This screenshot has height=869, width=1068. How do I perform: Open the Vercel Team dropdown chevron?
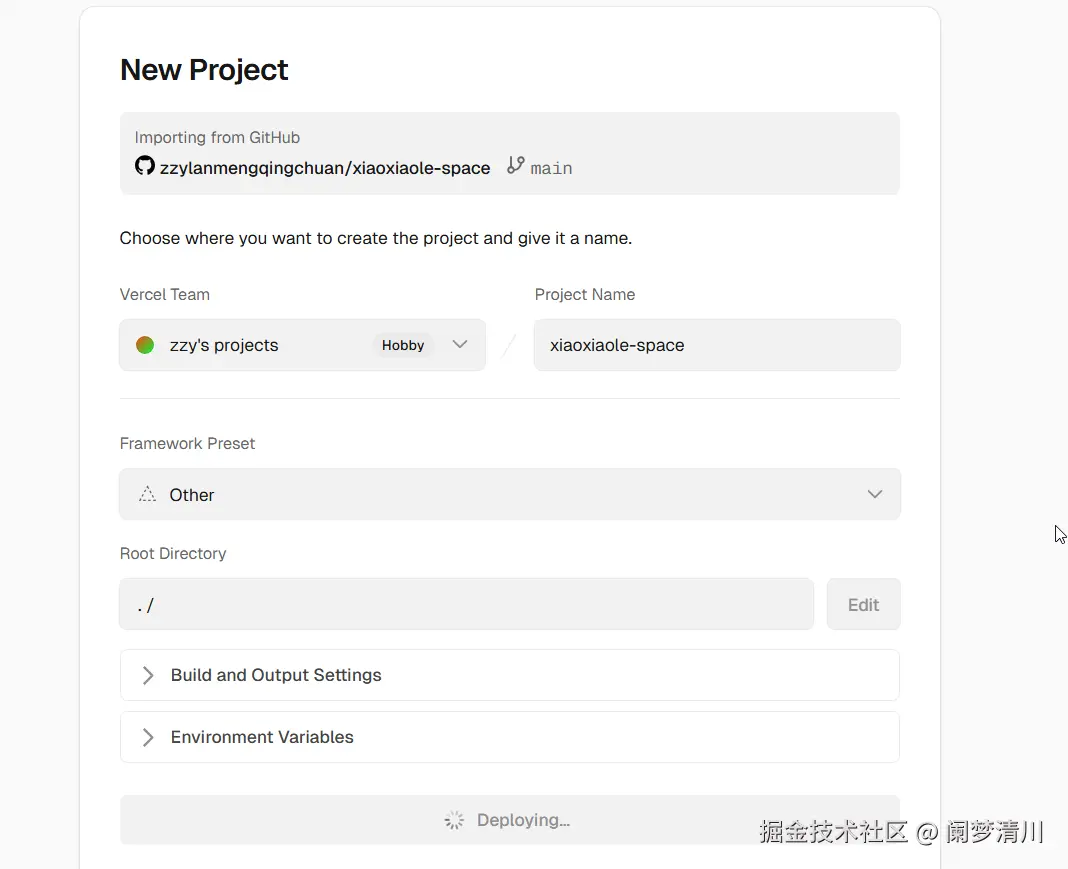point(460,344)
